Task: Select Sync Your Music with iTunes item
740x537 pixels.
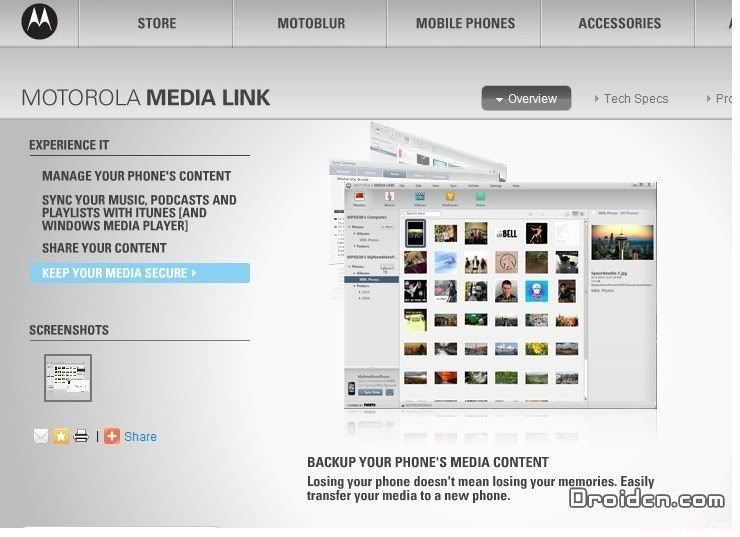Action: pos(139,213)
